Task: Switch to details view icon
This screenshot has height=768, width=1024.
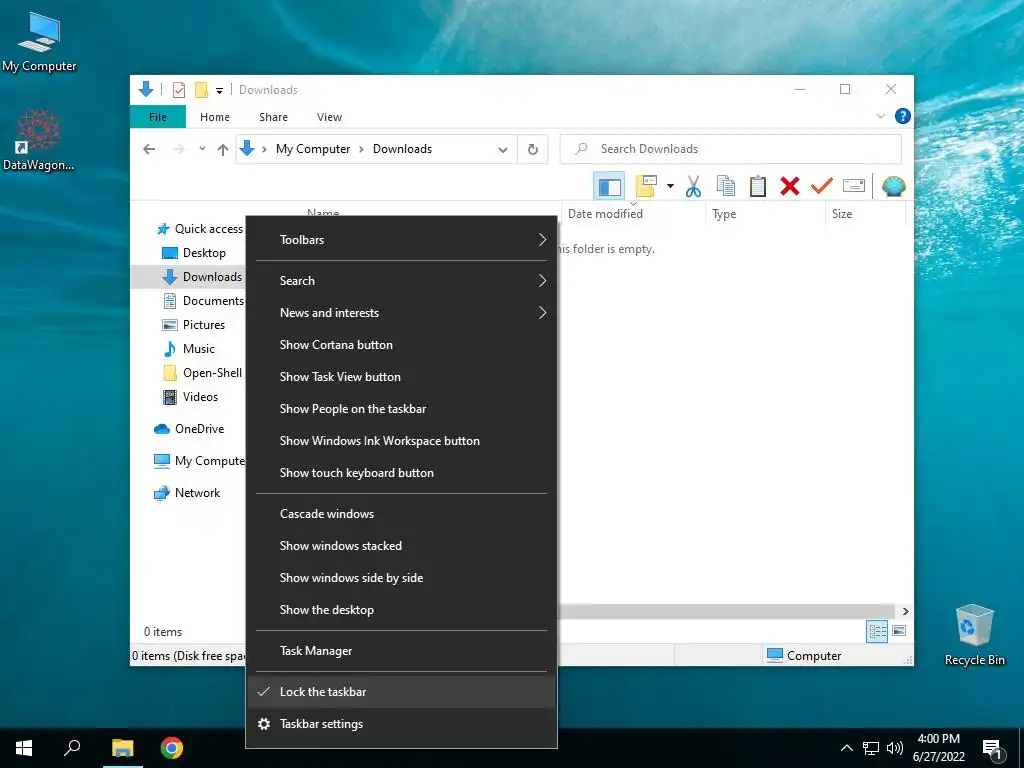Action: [877, 631]
